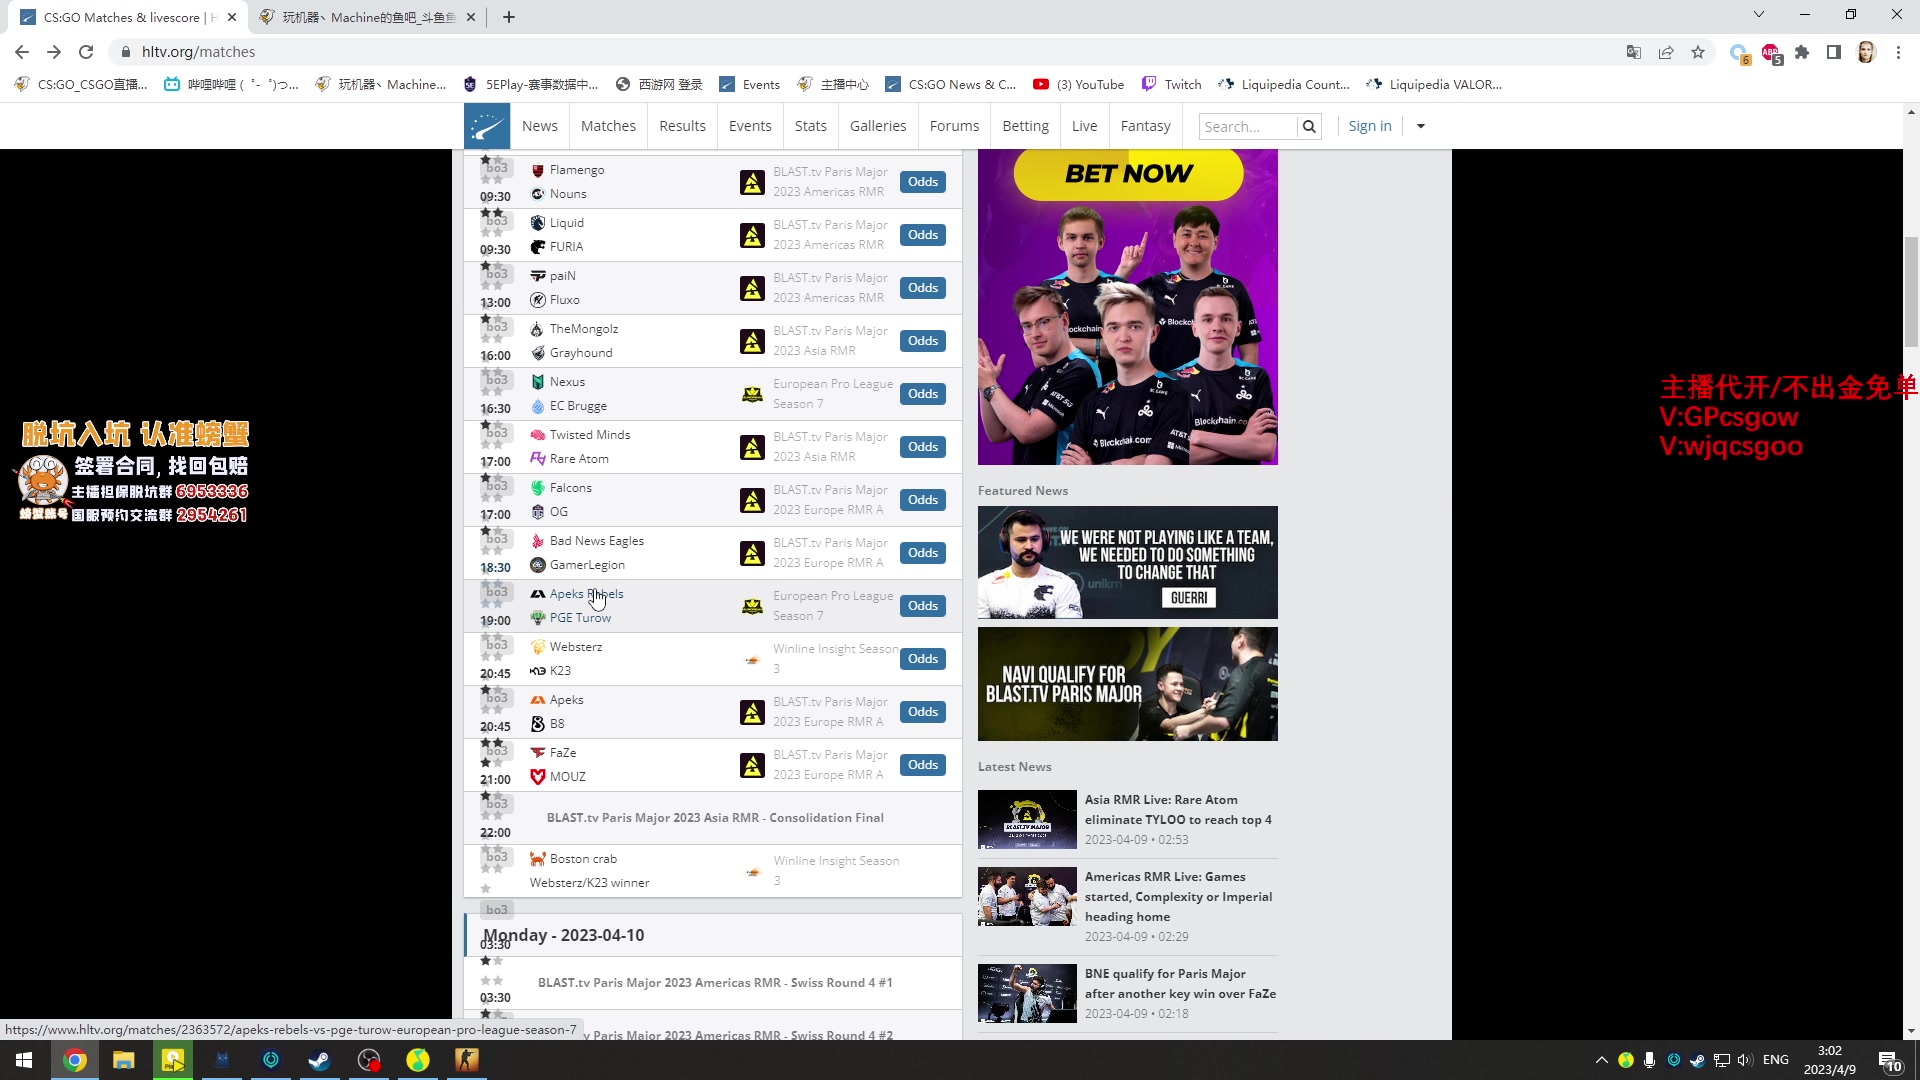Click the FaZe team logo
This screenshot has height=1080, width=1920.
[x=538, y=753]
